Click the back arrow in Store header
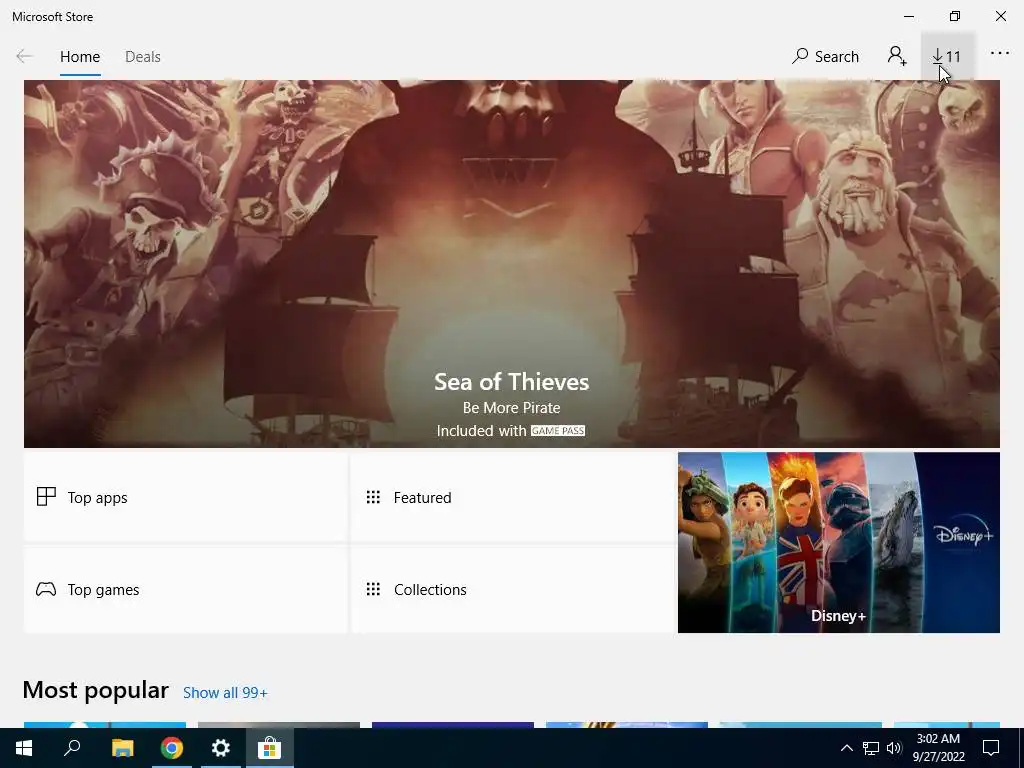 [24, 57]
